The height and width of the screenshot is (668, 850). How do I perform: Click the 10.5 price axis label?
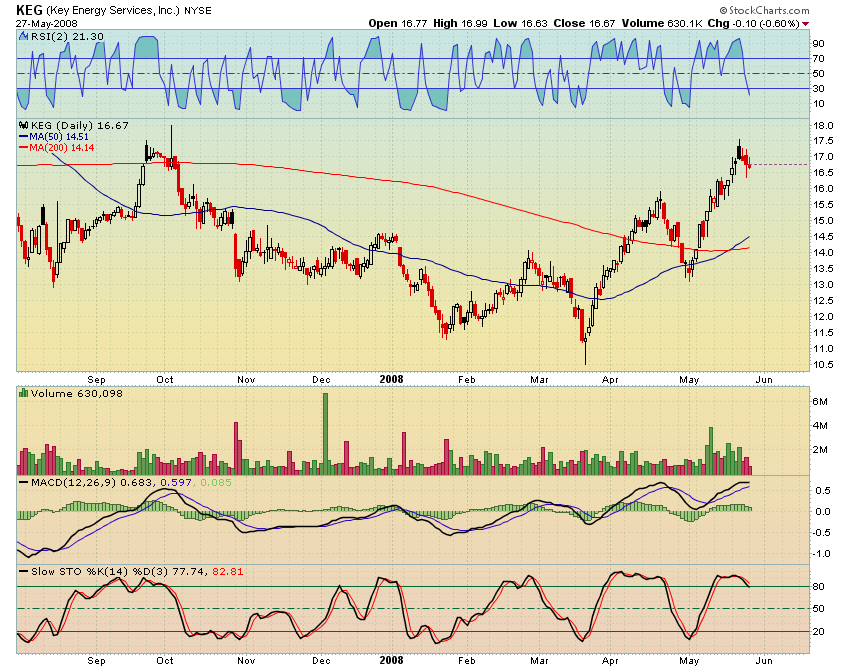click(x=823, y=364)
